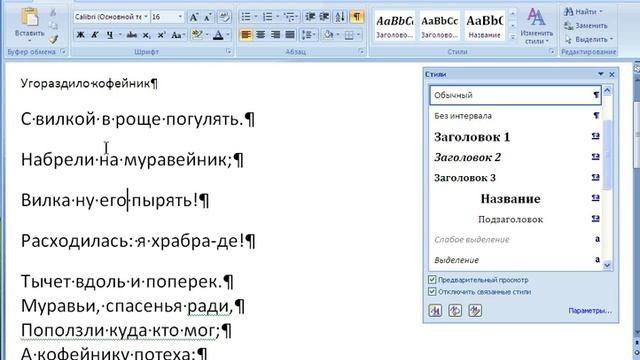Click the font color (A) swatch icon
The width and height of the screenshot is (640, 360).
(x=218, y=35)
